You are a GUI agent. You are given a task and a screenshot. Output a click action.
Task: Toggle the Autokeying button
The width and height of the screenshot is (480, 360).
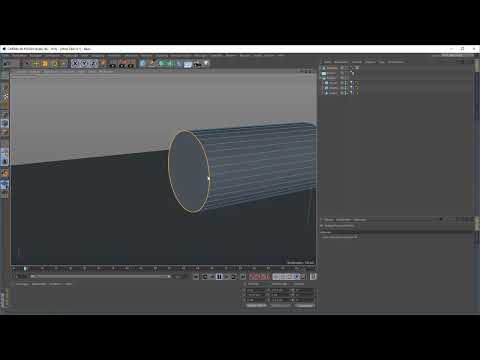coord(260,276)
